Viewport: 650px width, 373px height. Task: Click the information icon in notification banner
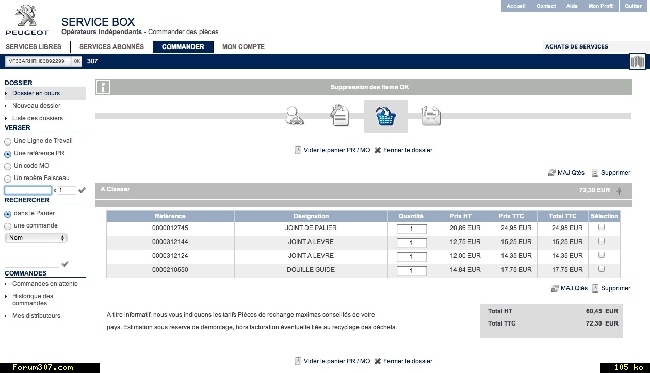103,87
